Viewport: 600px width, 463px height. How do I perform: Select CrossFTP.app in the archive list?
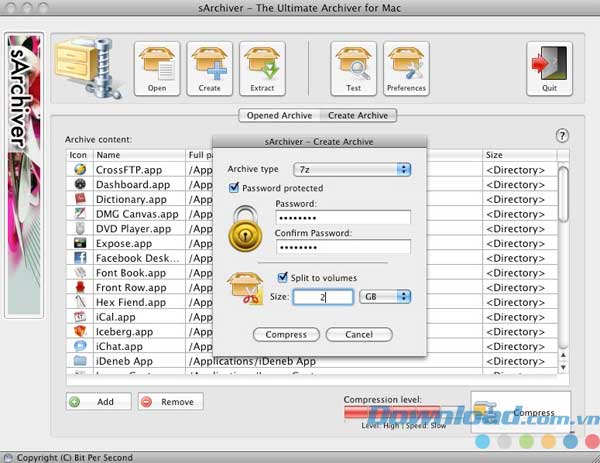(x=130, y=170)
